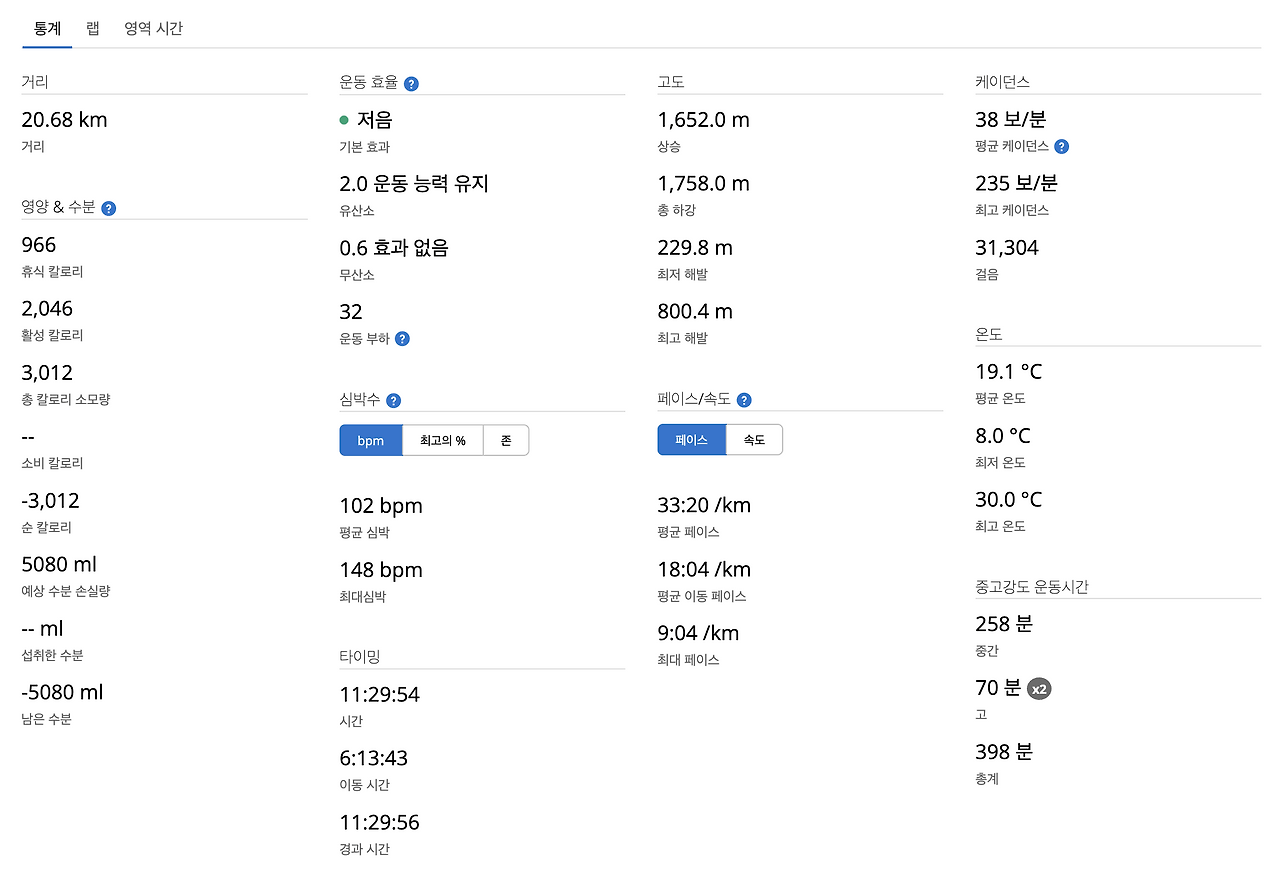Click the x2 badge next to 70 분
The width and height of the screenshot is (1280, 878).
pos(1039,688)
